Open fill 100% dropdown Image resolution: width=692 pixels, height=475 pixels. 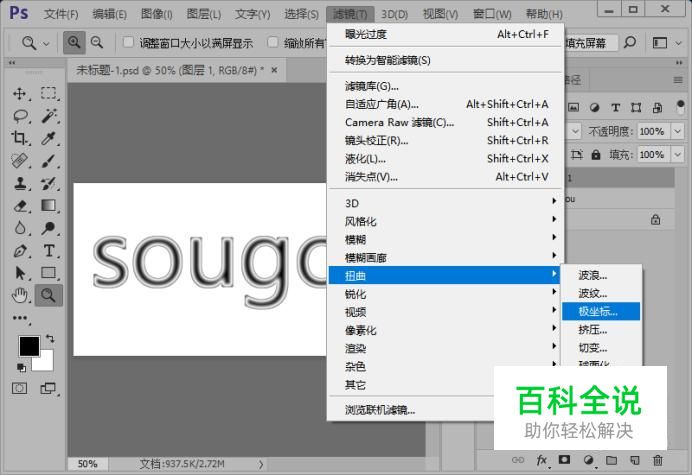pyautogui.click(x=677, y=155)
